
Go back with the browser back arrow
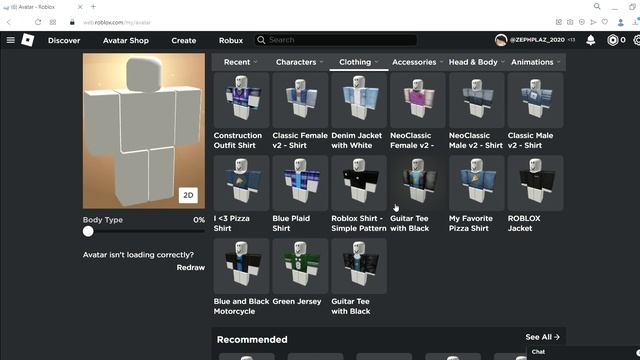9,22
